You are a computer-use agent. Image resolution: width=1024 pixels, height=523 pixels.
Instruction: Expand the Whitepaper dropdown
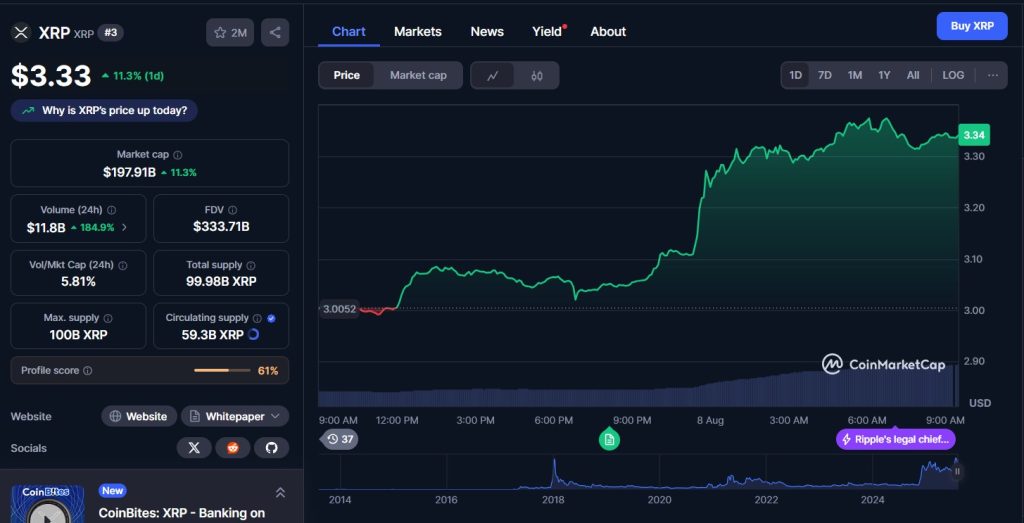tap(234, 416)
